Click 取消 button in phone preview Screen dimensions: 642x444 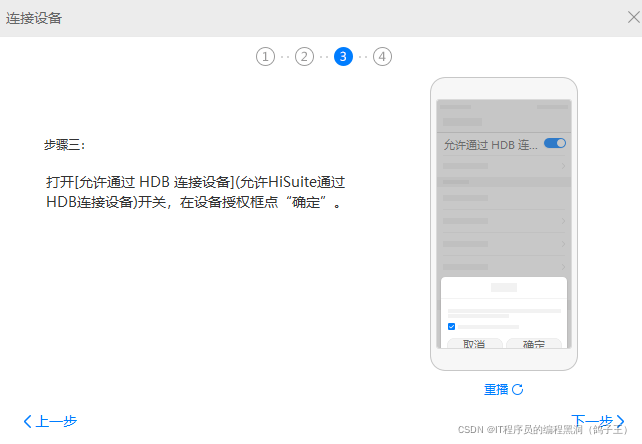click(475, 343)
